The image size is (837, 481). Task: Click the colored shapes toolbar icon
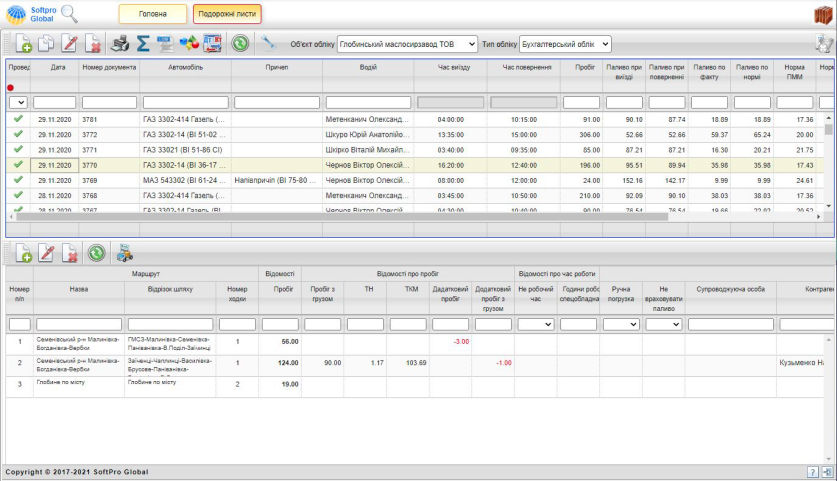click(189, 43)
